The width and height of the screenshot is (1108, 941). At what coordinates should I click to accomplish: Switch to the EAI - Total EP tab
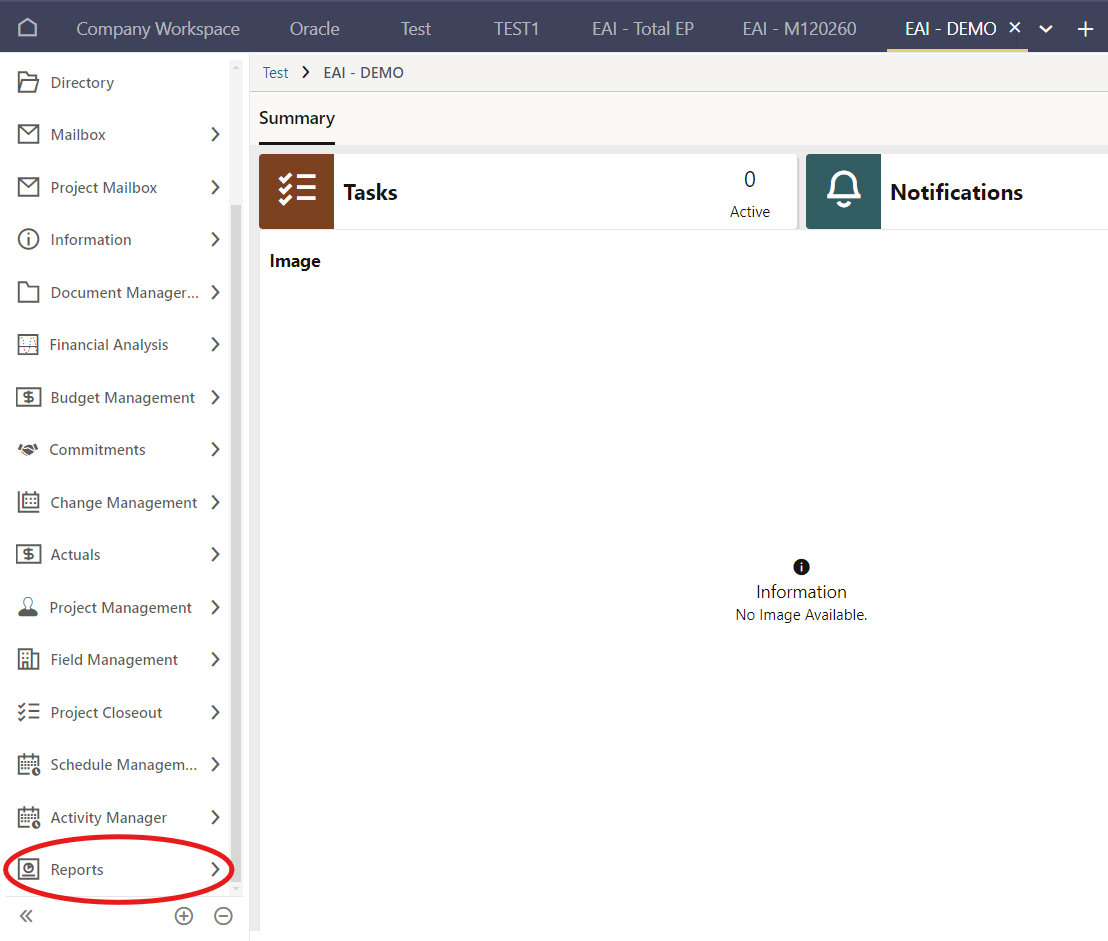(642, 29)
